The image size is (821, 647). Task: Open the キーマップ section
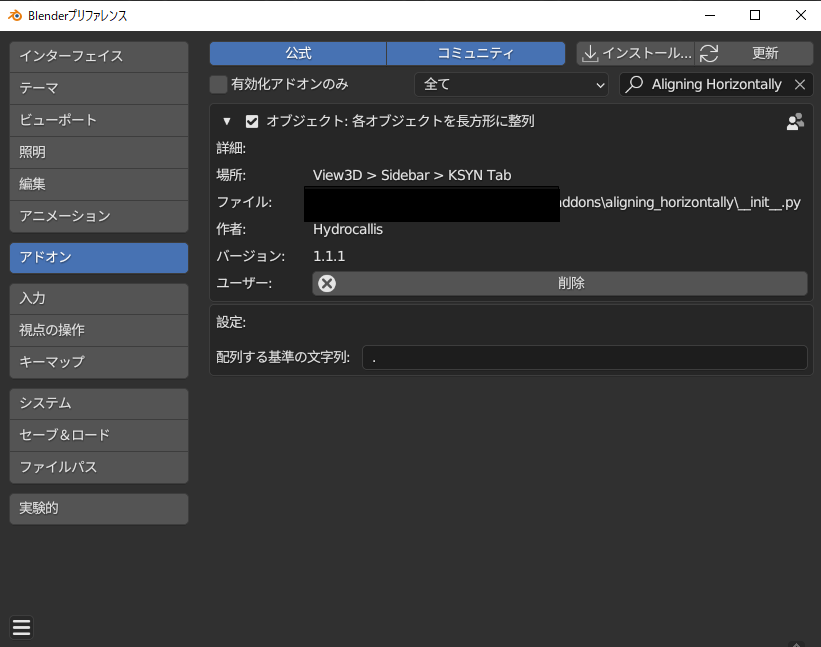(99, 362)
